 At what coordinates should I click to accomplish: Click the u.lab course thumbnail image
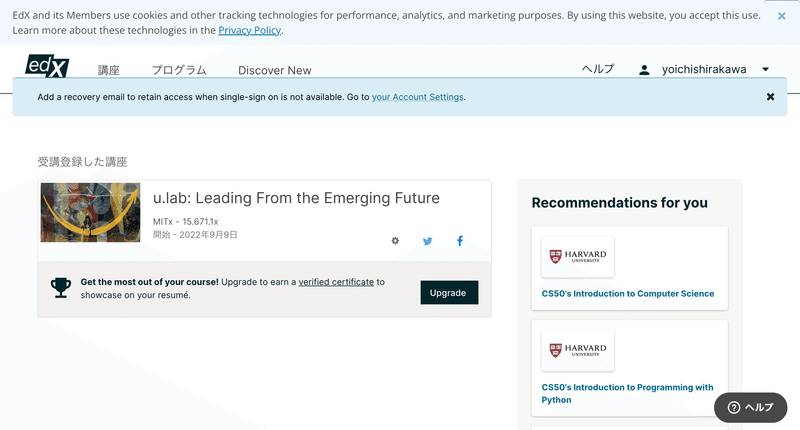click(x=90, y=212)
